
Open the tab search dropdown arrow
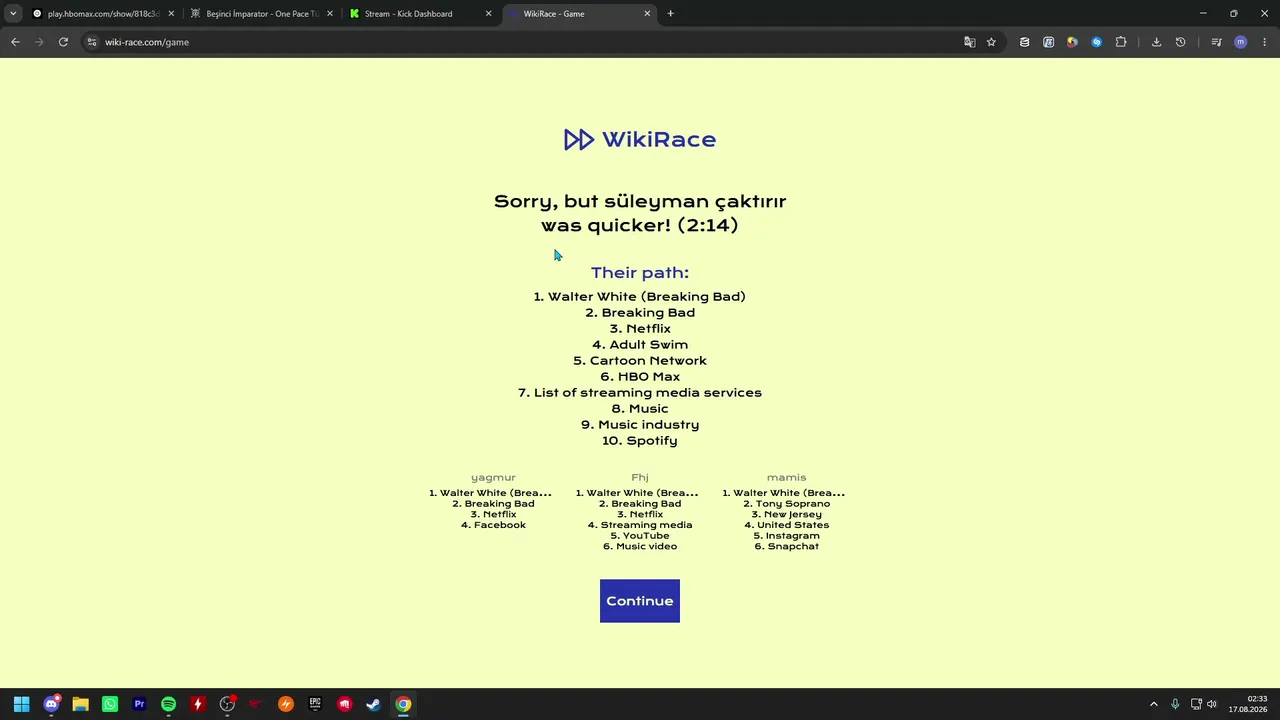click(x=13, y=13)
